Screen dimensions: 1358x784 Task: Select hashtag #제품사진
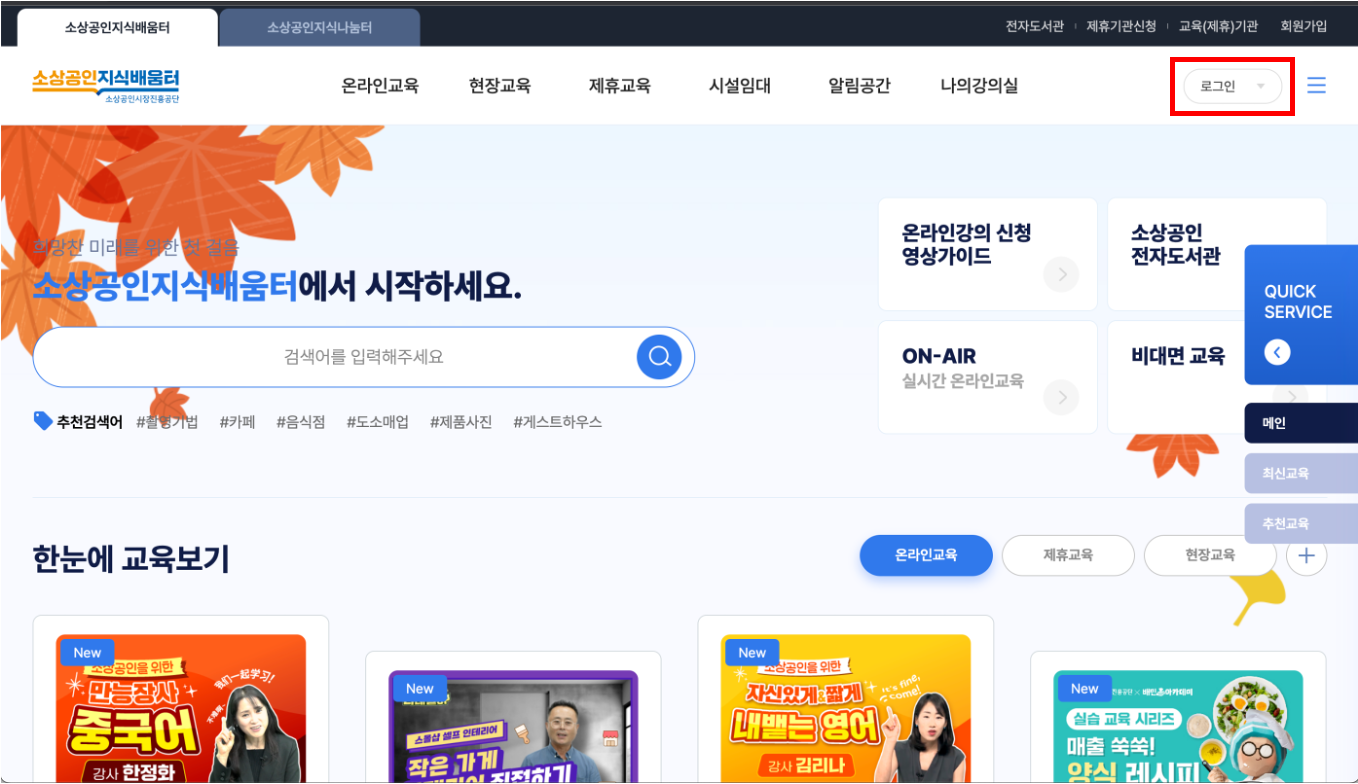pos(461,422)
